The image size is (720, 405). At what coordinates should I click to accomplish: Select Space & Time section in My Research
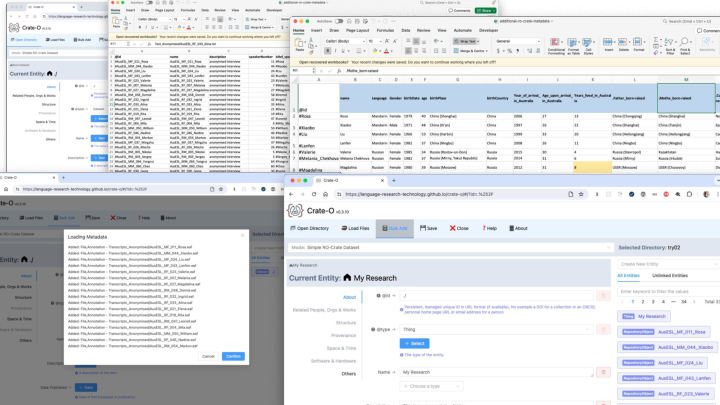[x=341, y=348]
